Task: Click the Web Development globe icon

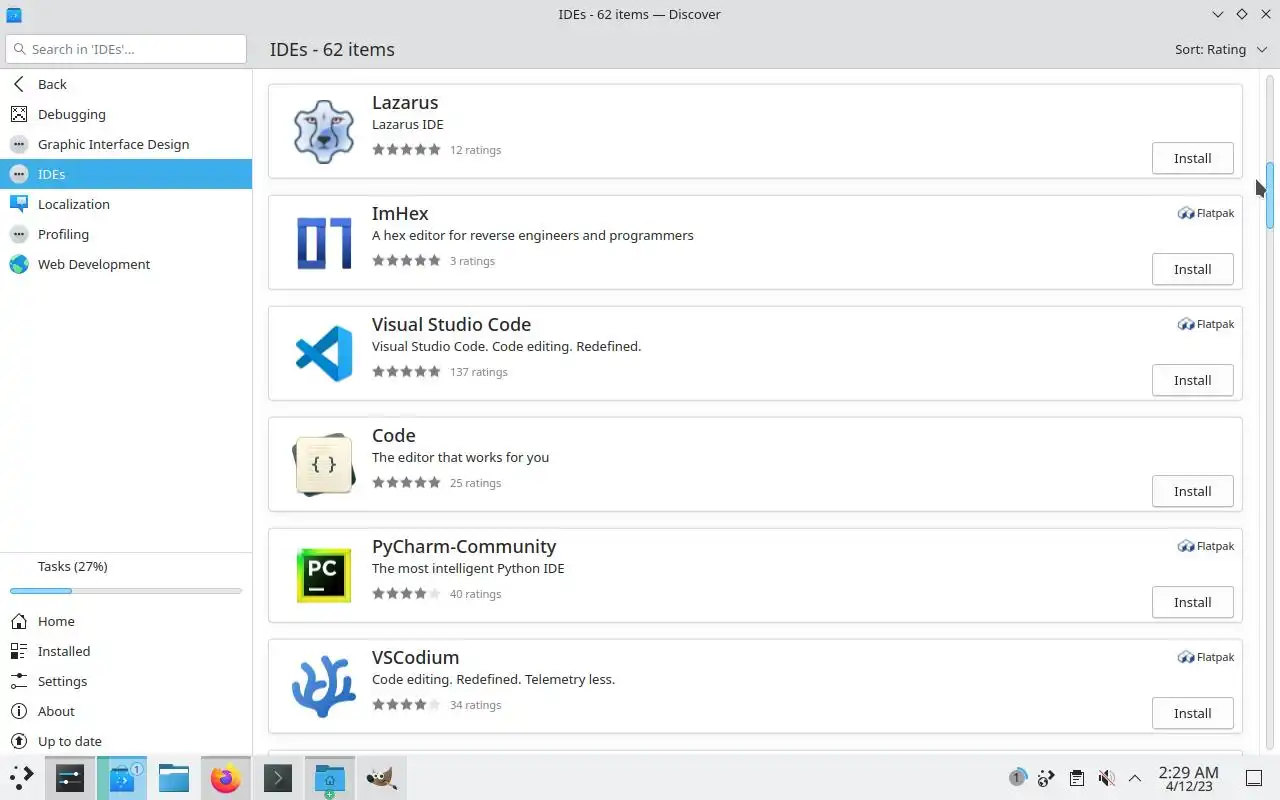Action: [x=19, y=264]
